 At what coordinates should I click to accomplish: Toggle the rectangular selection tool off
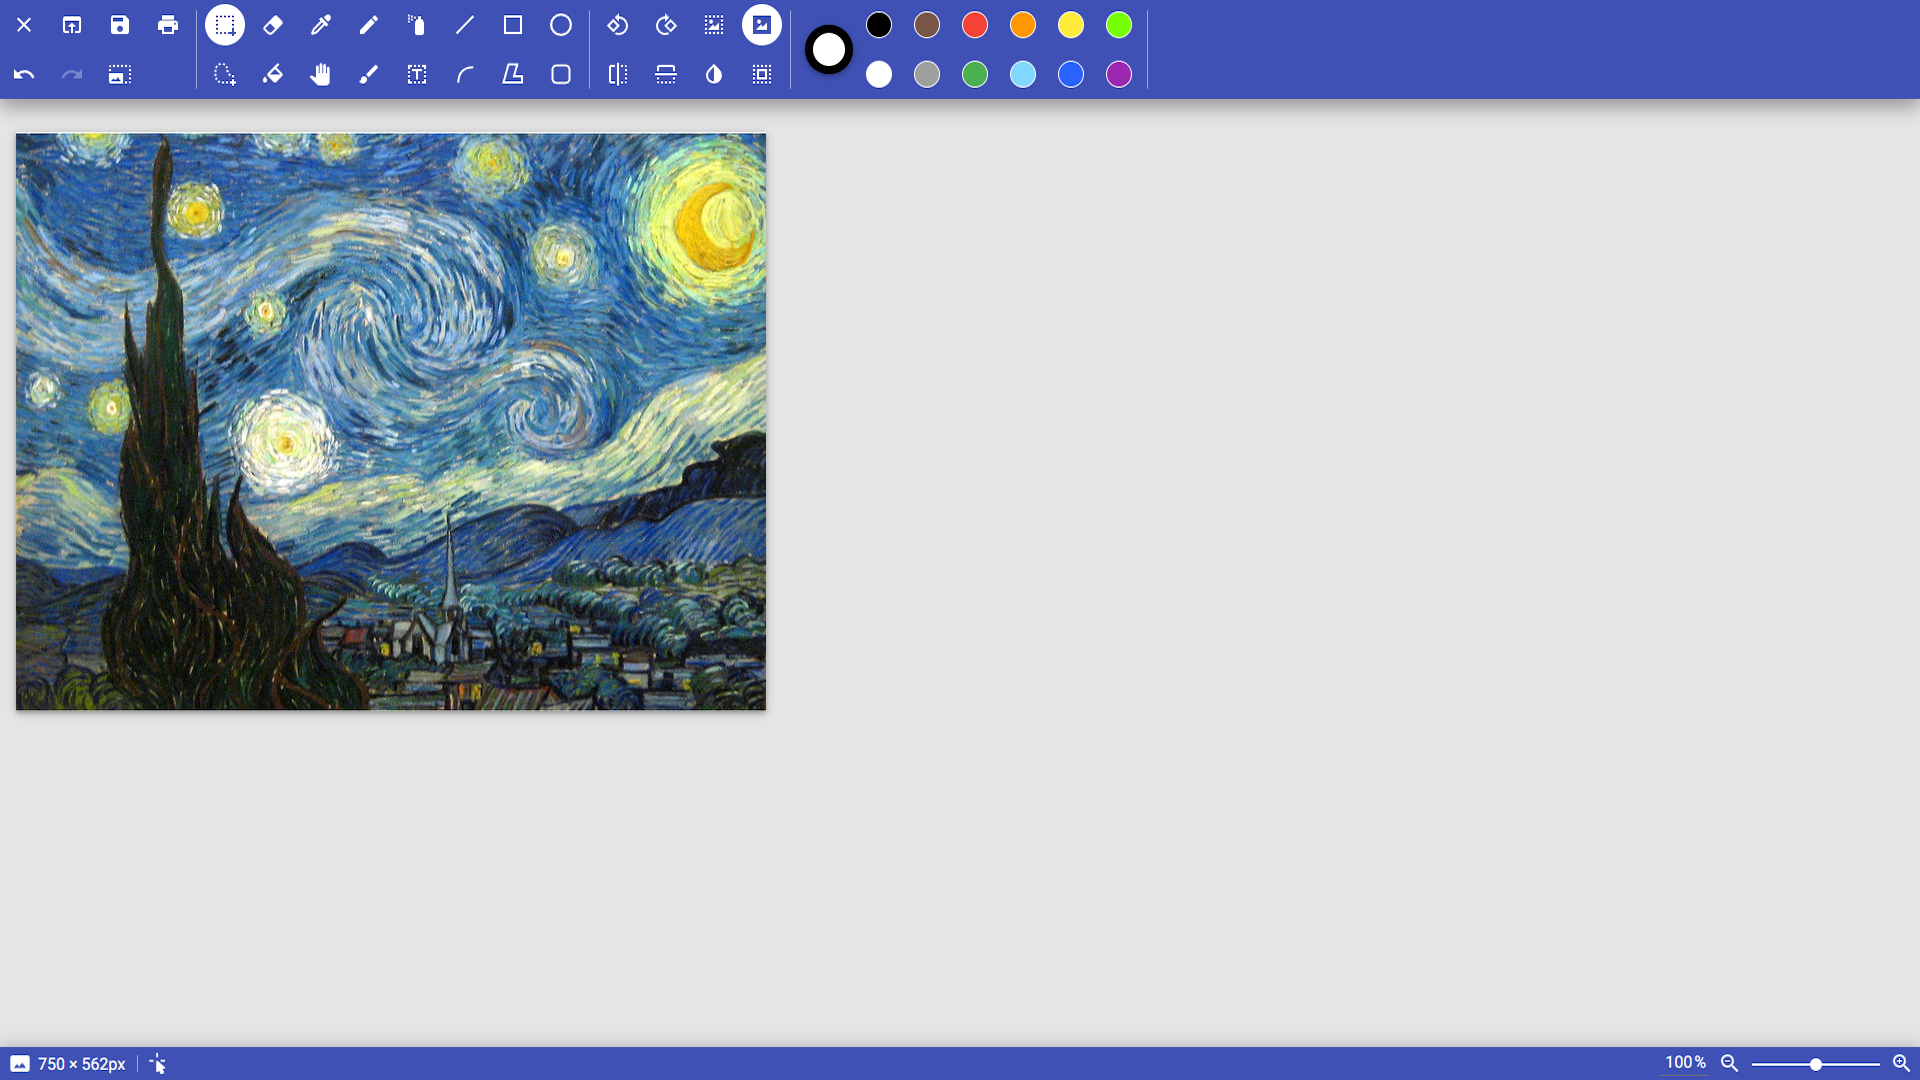click(225, 25)
